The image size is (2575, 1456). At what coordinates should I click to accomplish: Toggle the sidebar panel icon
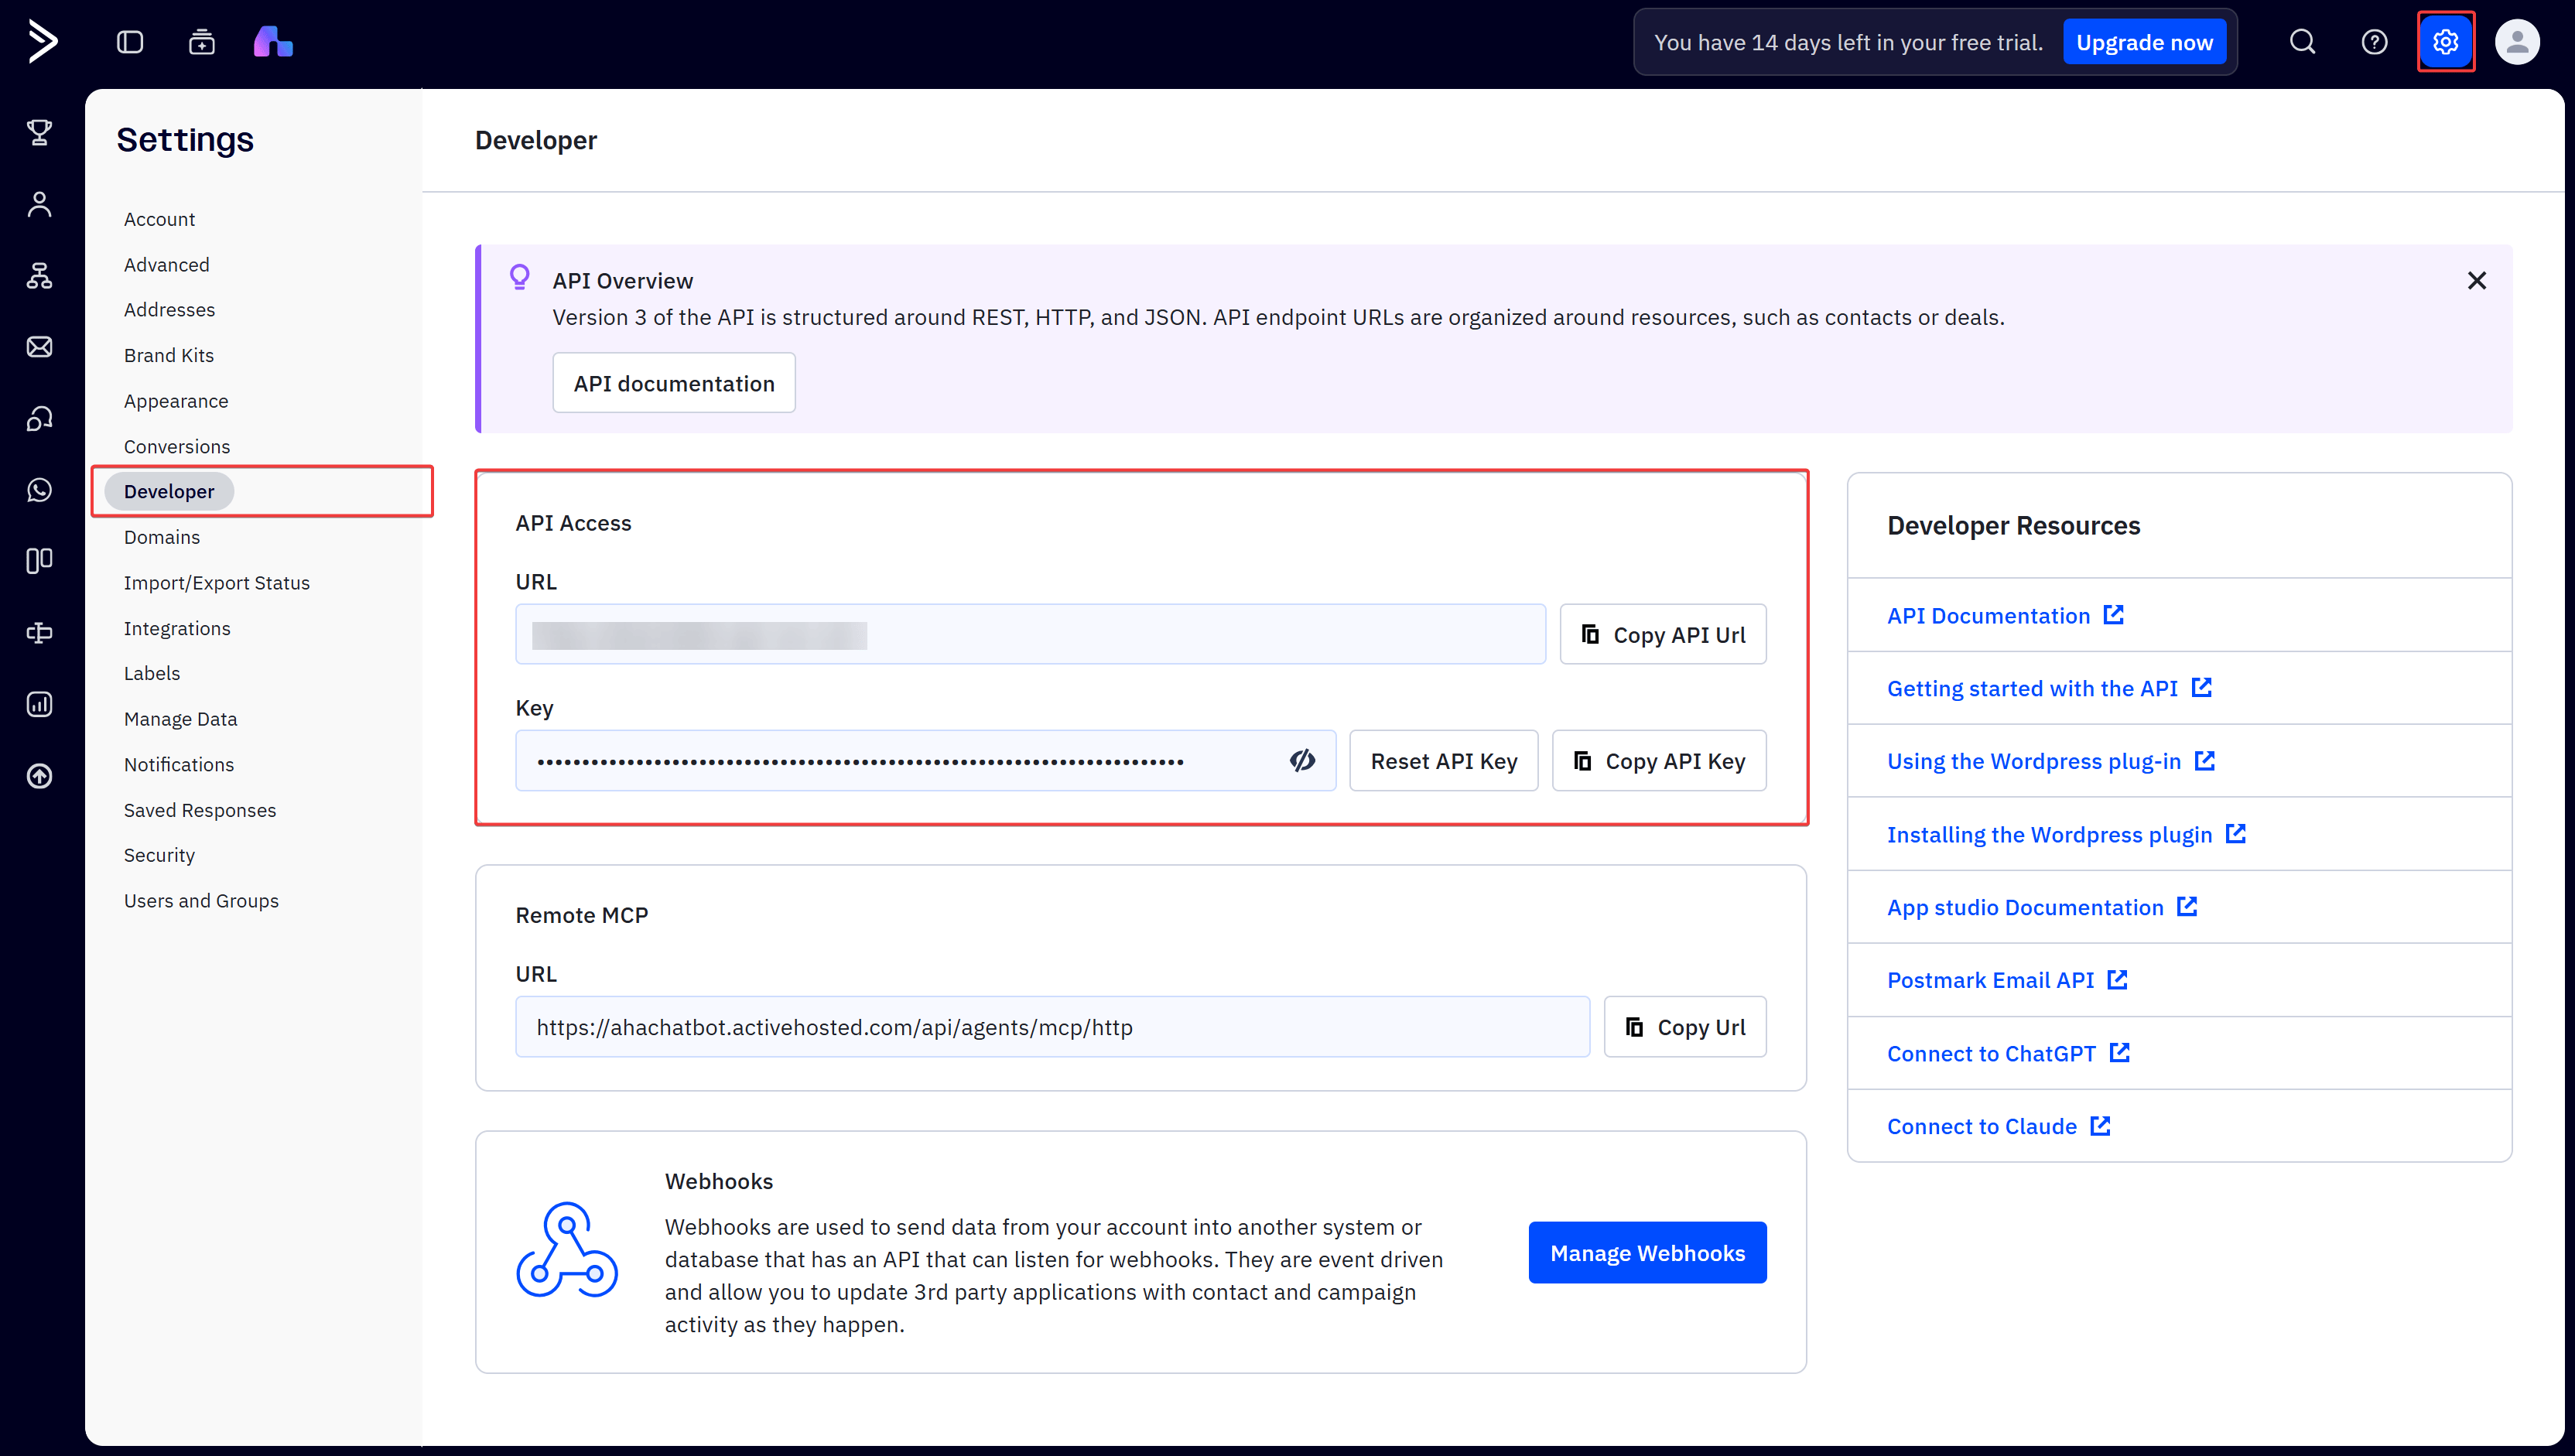coord(130,42)
